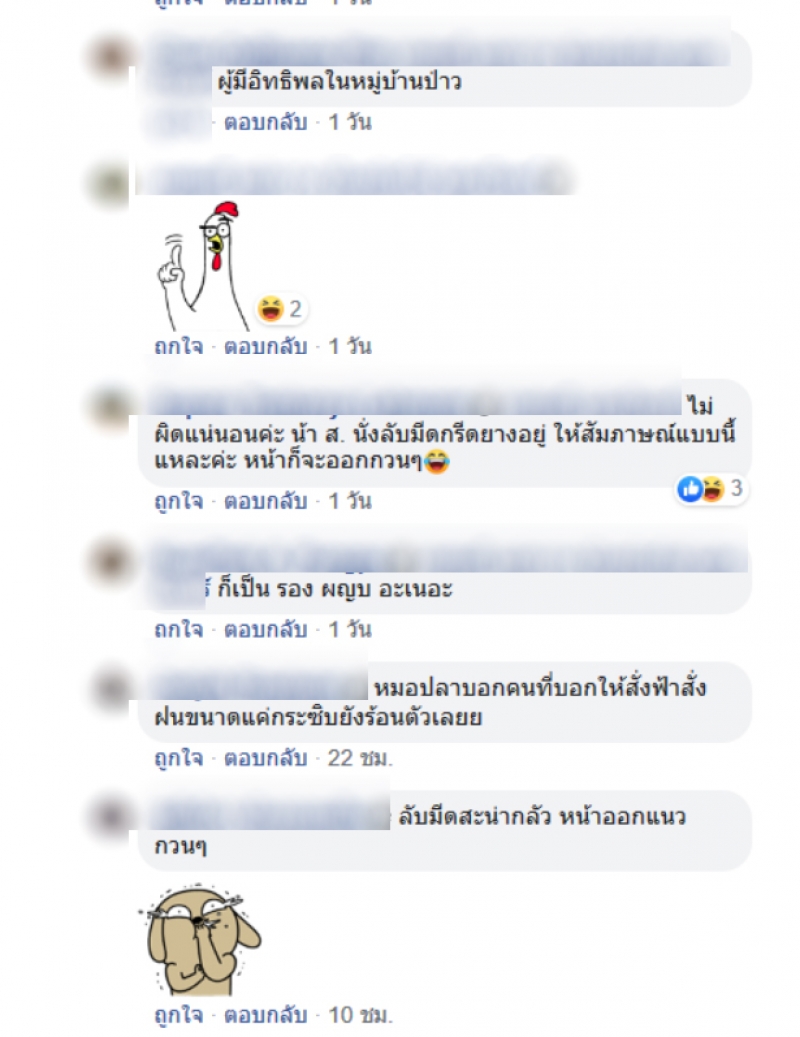Click the chicken sticker image
This screenshot has height=1037, width=800.
click(x=202, y=266)
